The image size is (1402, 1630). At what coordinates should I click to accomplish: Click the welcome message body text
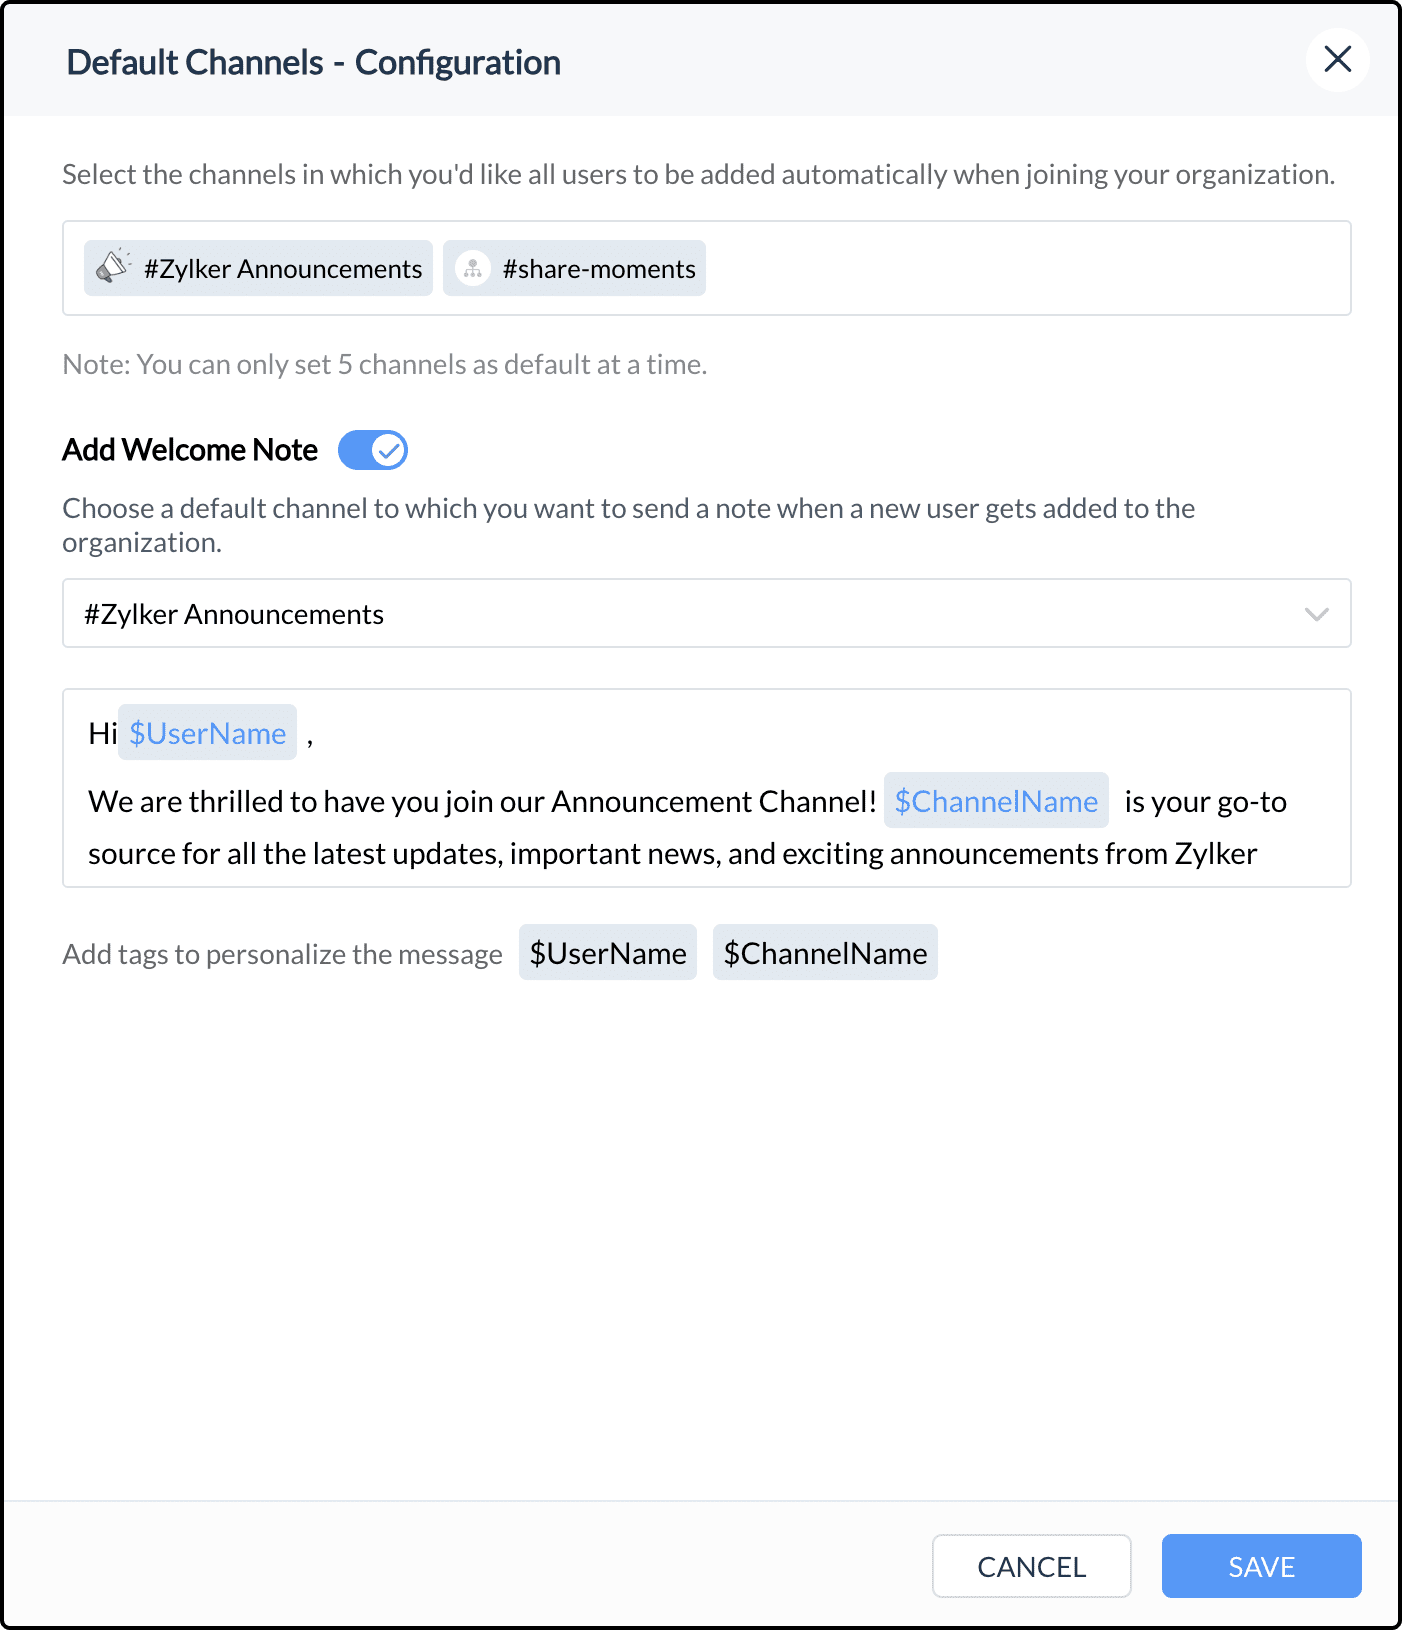(x=670, y=854)
